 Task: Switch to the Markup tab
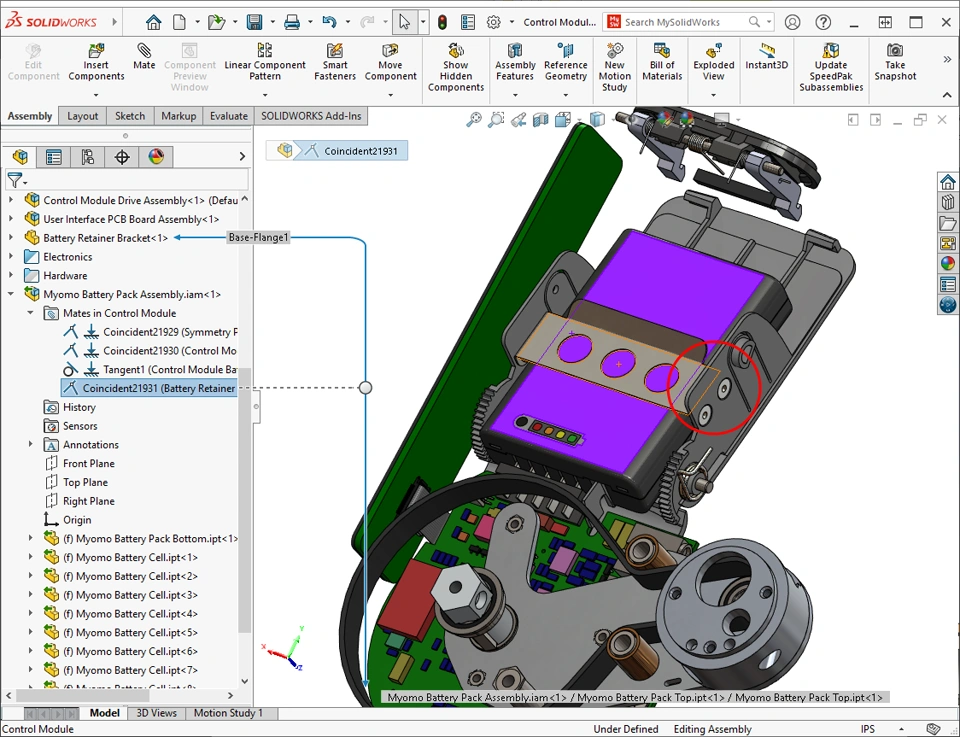coord(178,116)
